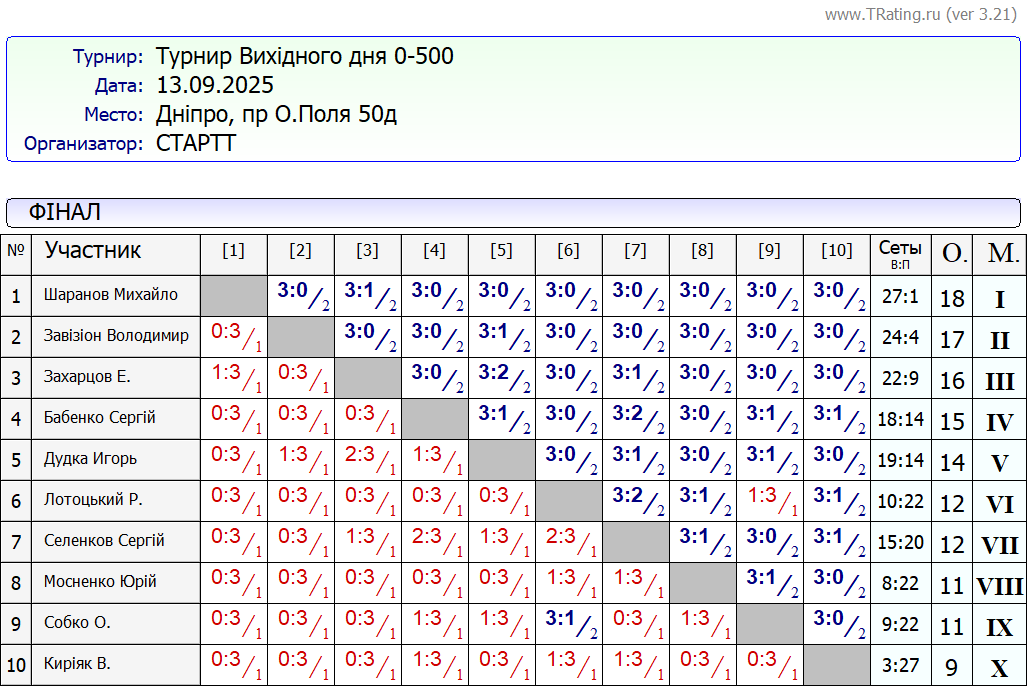This screenshot has width=1027, height=686.
Task: Open player Завізіон Володимир
Action: 116,336
